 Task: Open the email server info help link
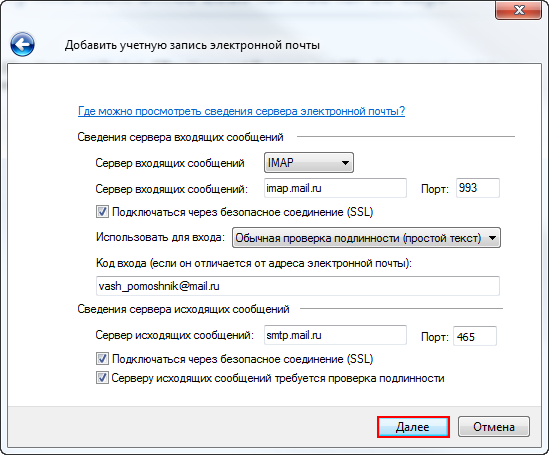(x=241, y=111)
